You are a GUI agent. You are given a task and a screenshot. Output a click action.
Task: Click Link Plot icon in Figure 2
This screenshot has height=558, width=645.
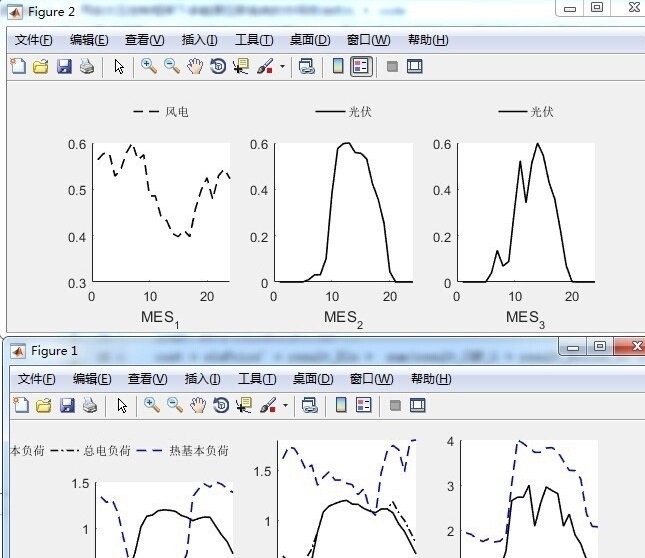(307, 66)
